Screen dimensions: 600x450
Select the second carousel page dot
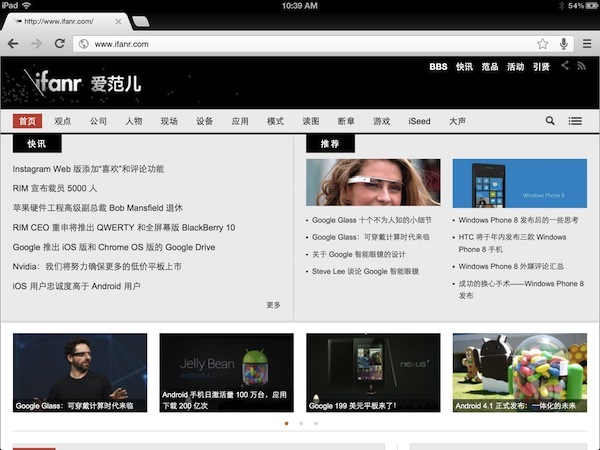tap(301, 423)
